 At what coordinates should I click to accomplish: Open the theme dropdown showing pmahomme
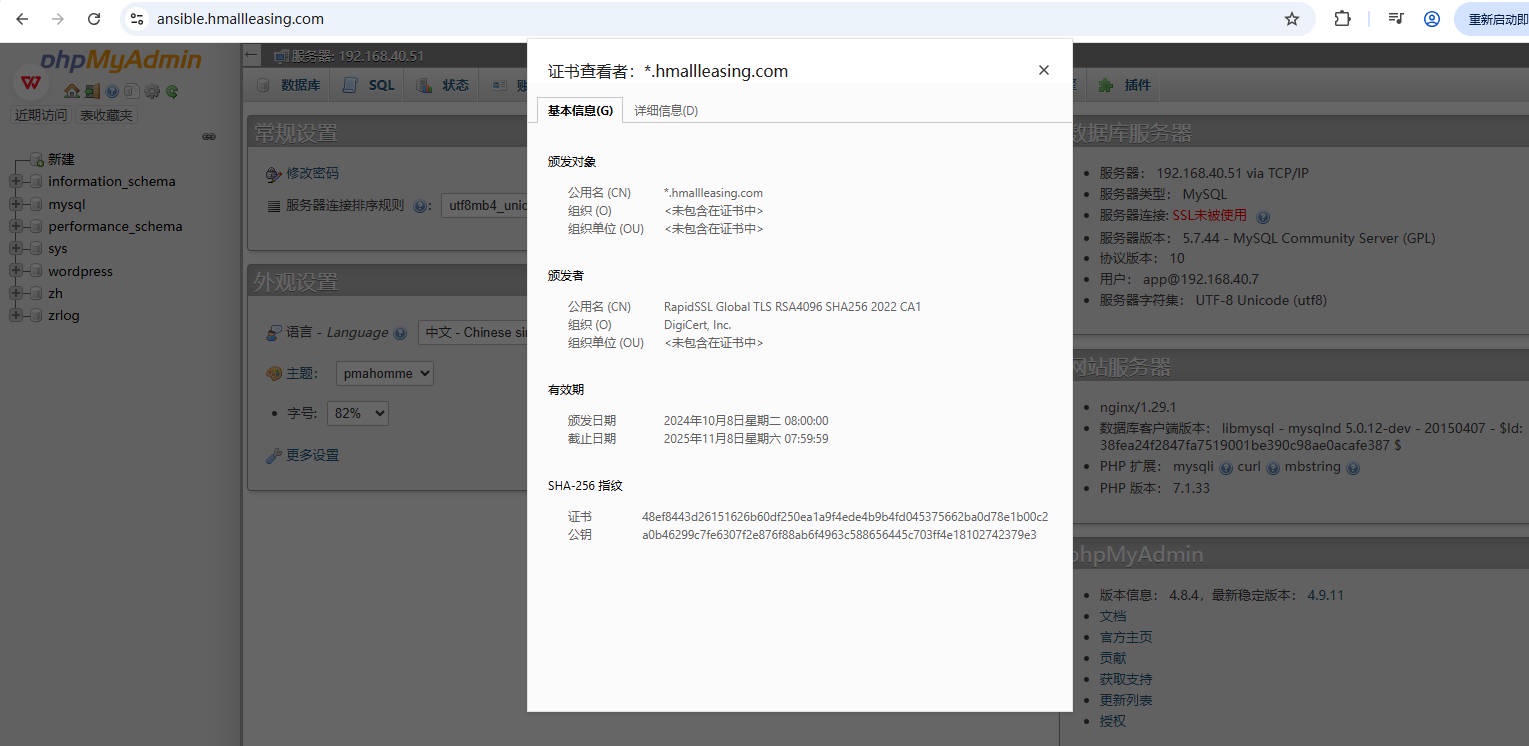[384, 373]
